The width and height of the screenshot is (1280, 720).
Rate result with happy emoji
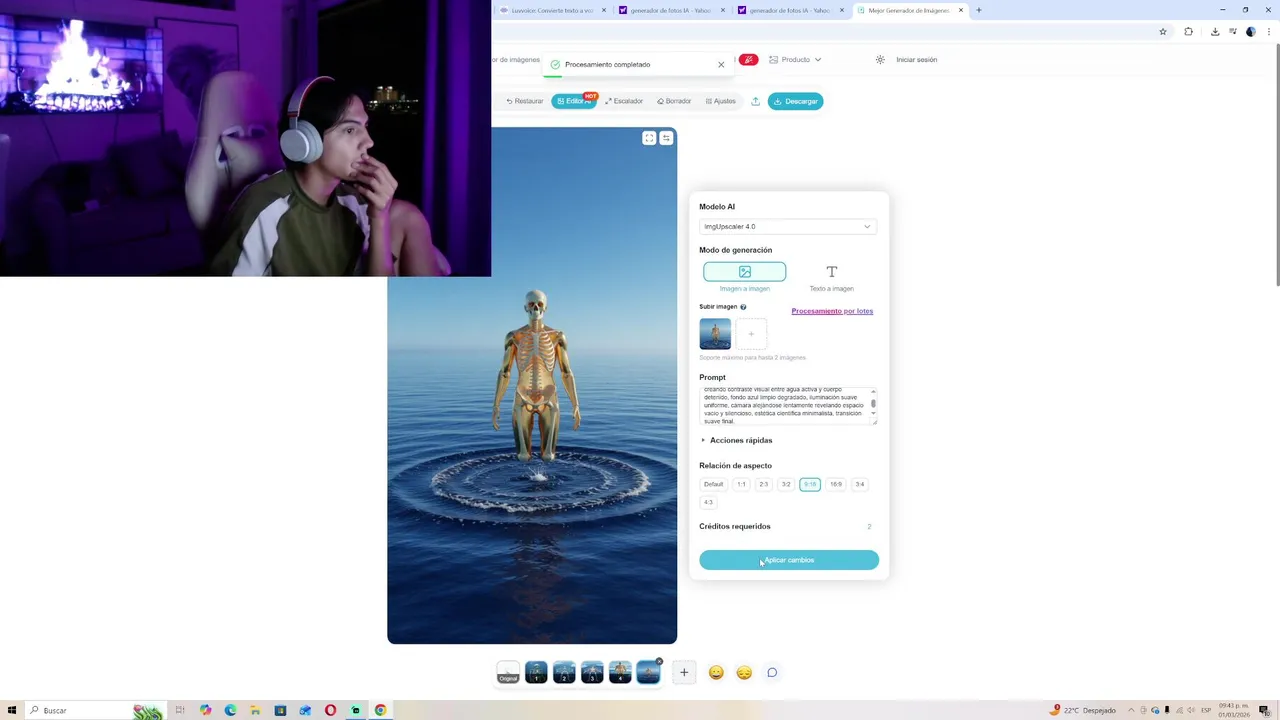(x=716, y=673)
